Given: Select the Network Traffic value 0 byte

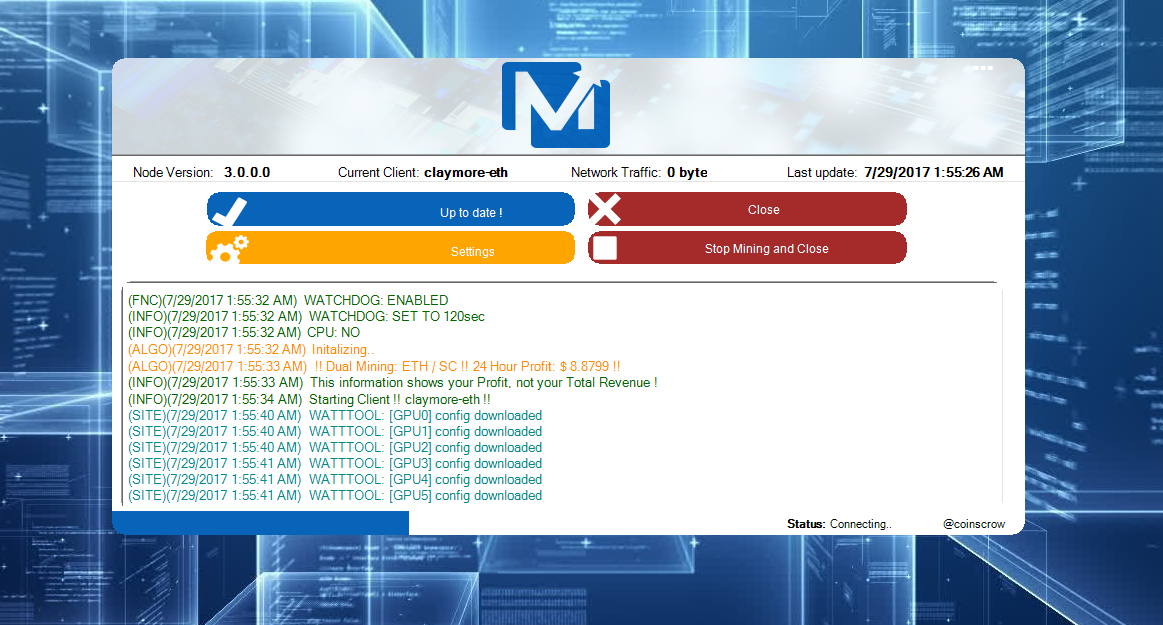Looking at the screenshot, I should coord(687,173).
